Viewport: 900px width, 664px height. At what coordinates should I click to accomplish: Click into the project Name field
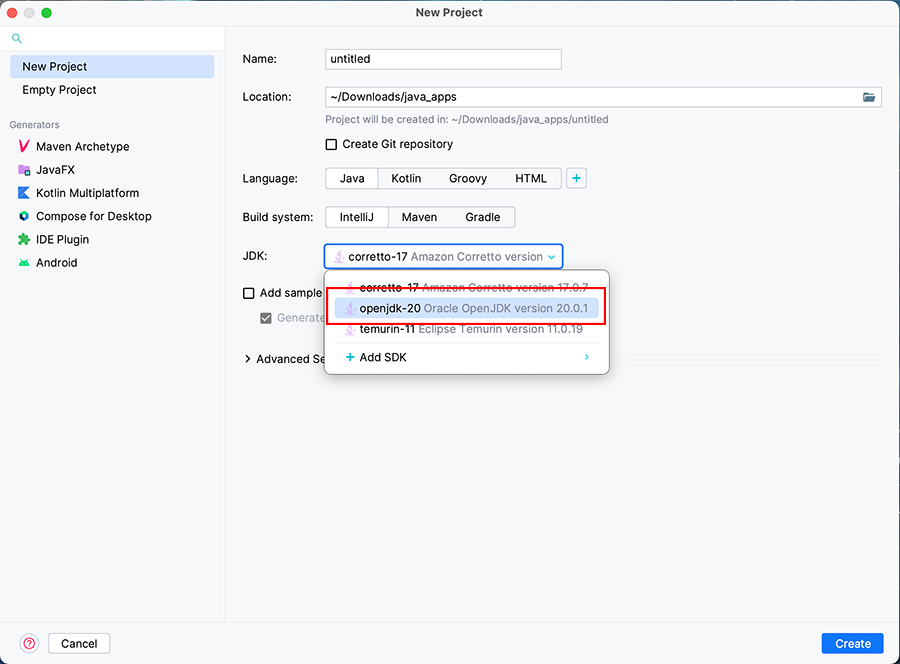point(443,59)
